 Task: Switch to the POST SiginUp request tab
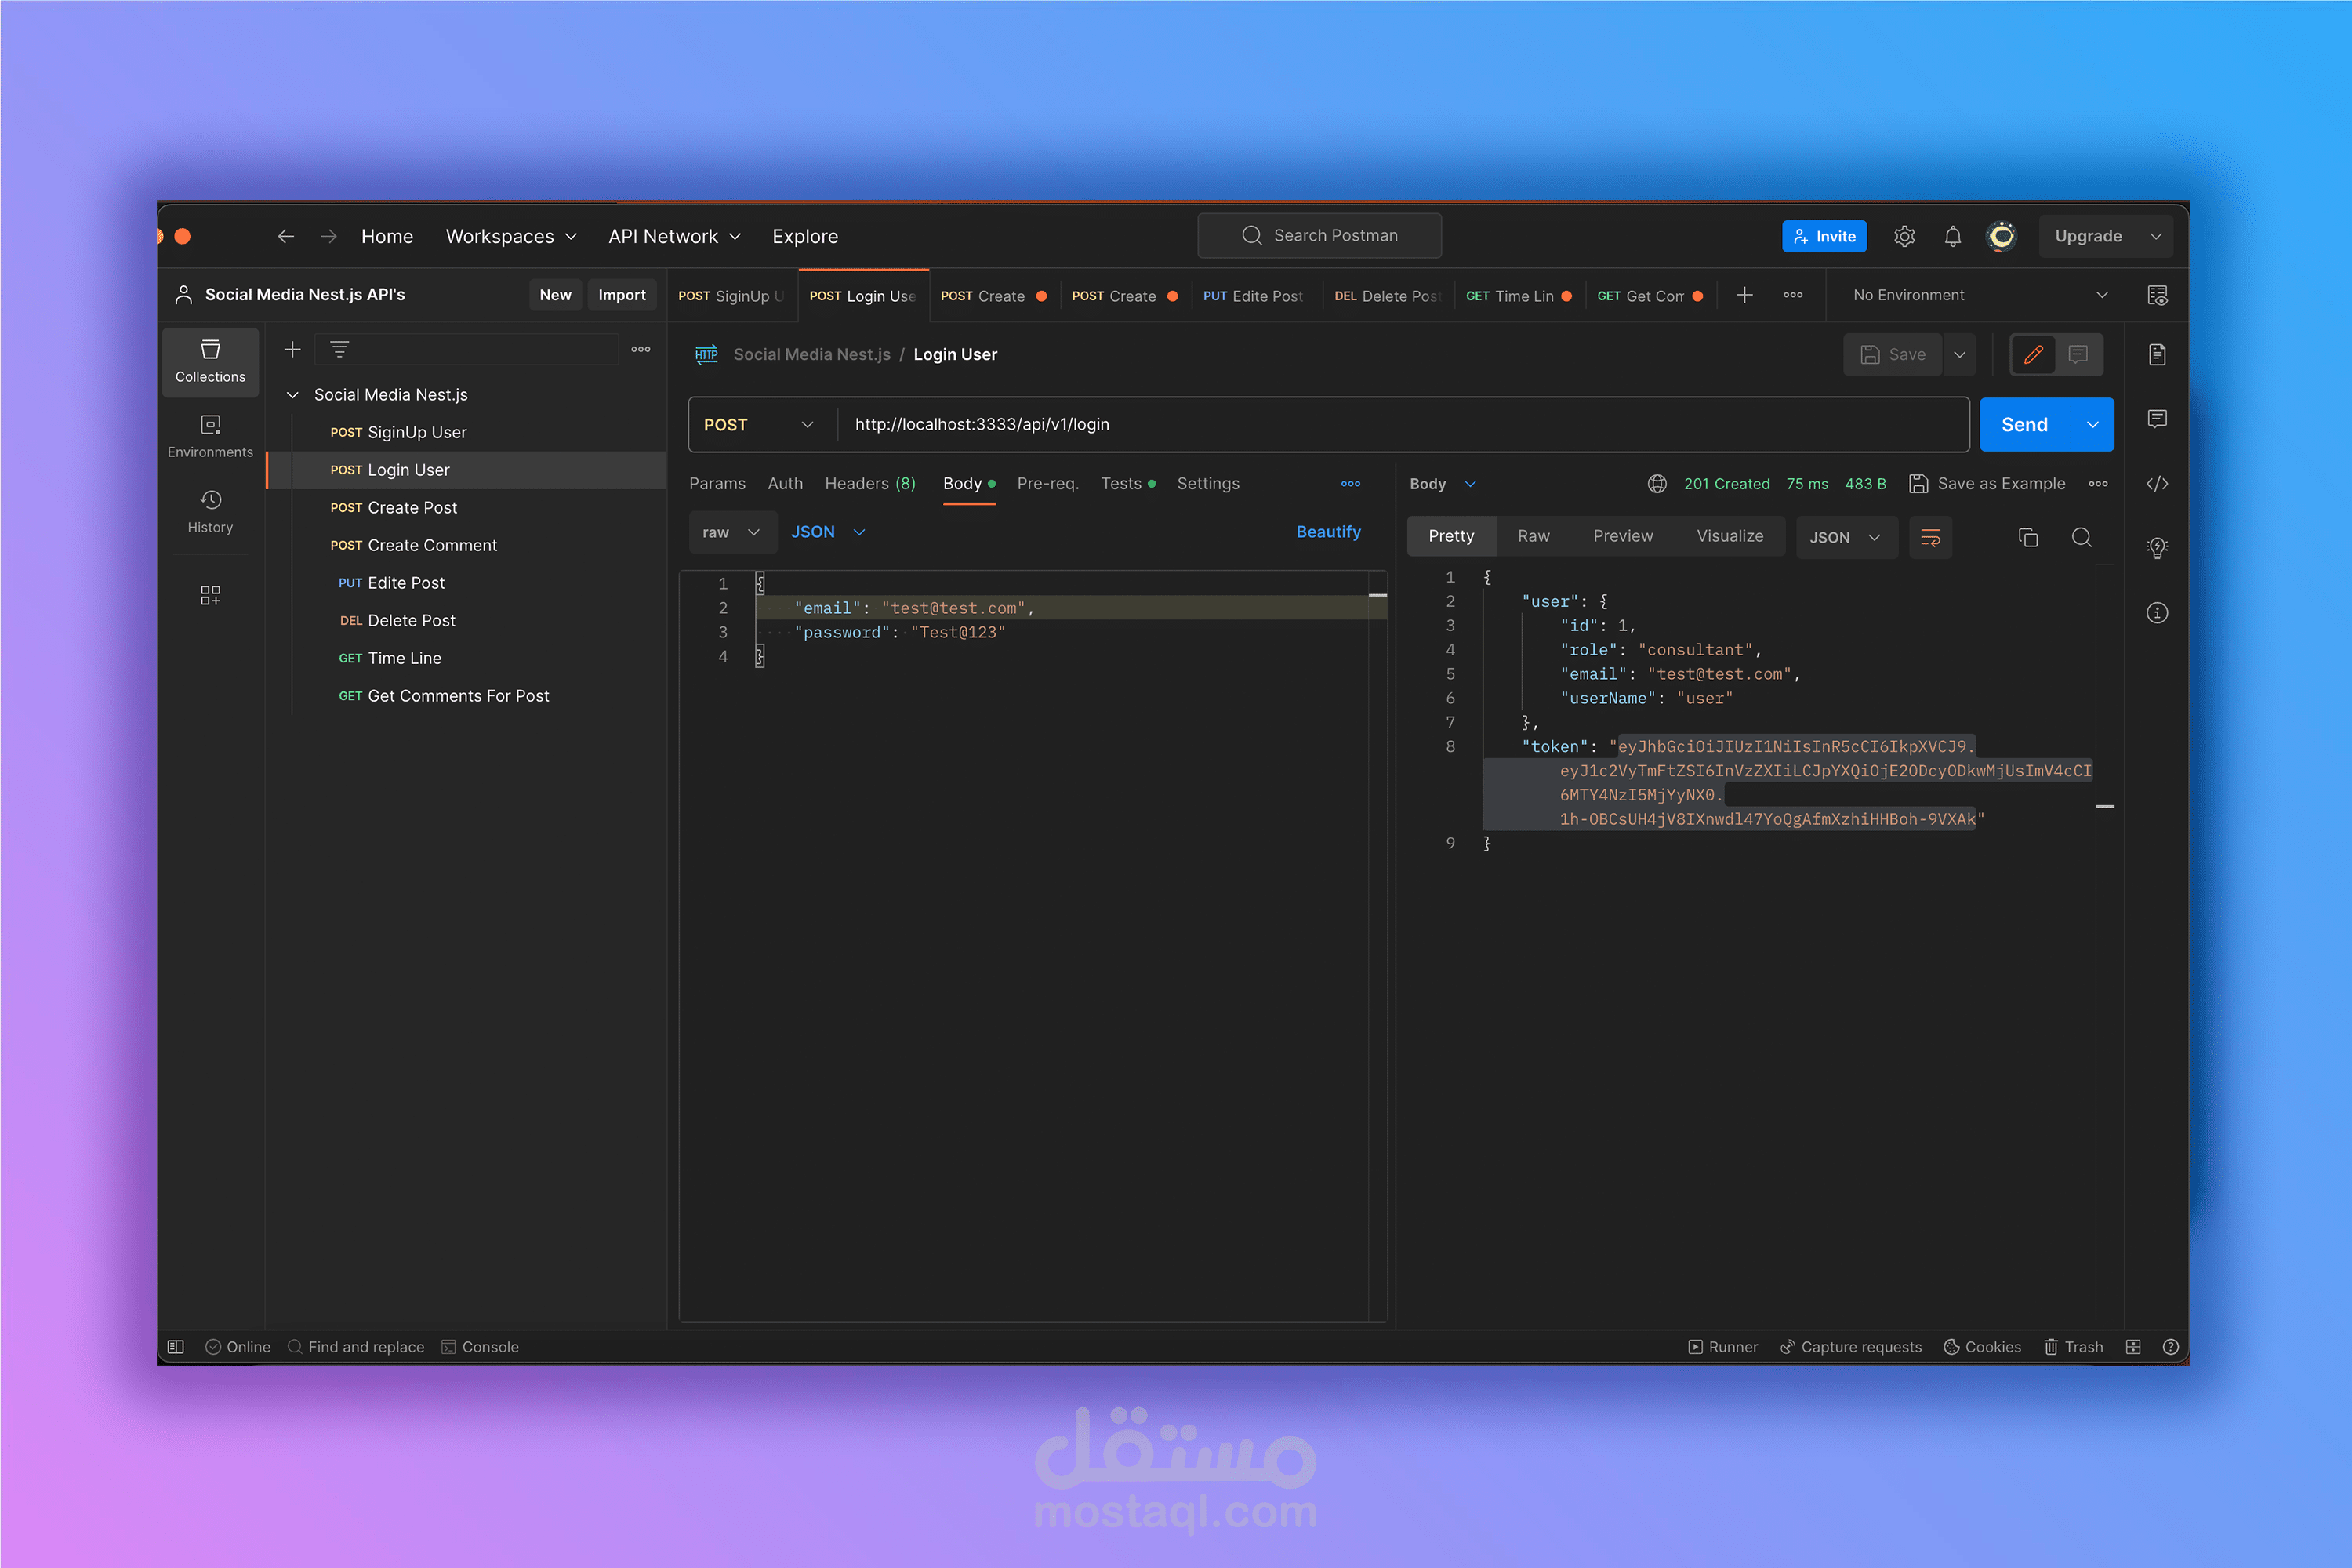(730, 296)
